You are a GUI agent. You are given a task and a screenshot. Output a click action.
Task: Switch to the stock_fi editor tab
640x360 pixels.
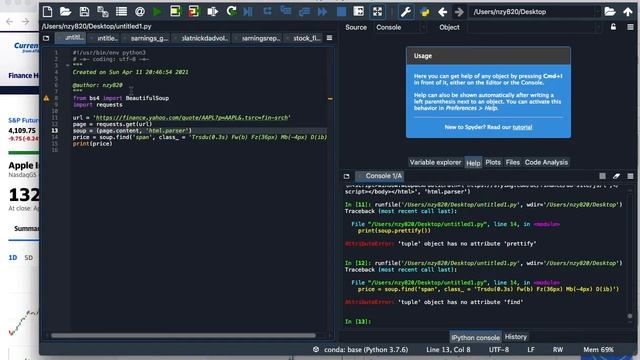click(x=305, y=38)
